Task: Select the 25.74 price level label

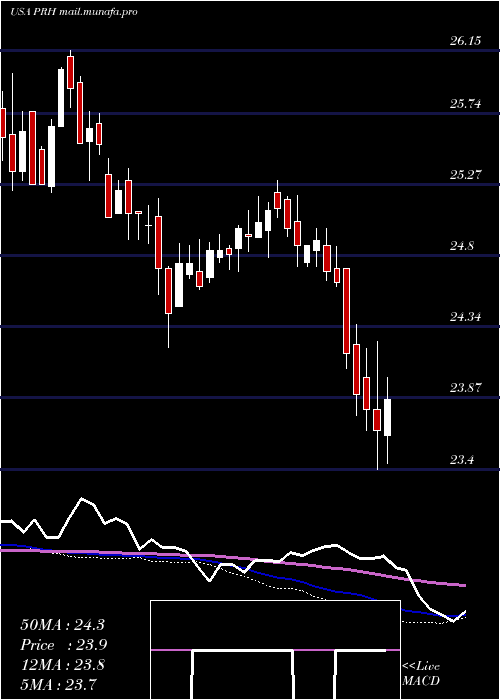Action: pyautogui.click(x=465, y=104)
